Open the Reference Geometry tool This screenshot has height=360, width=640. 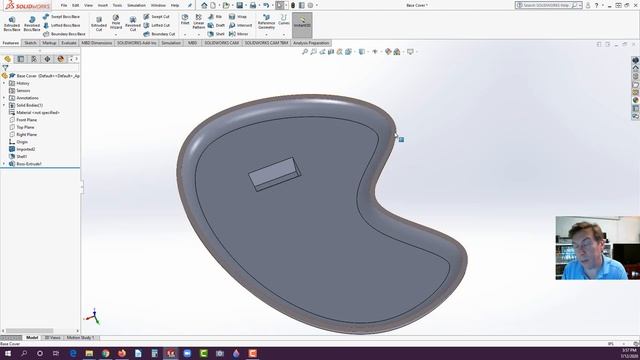tap(267, 22)
